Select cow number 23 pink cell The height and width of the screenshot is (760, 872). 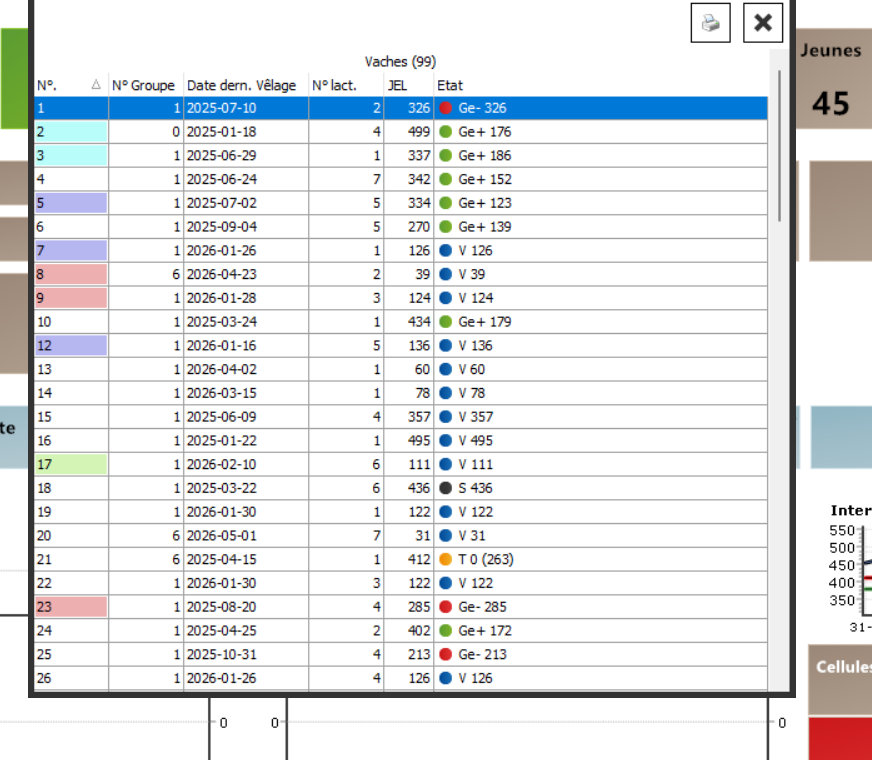click(71, 607)
